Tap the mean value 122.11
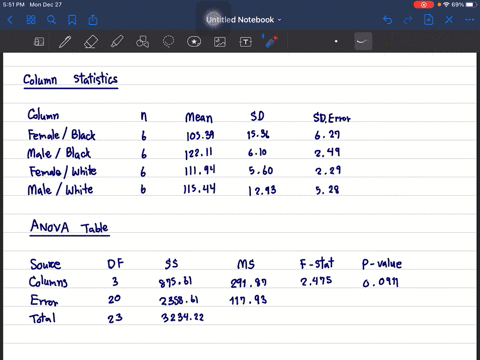The height and width of the screenshot is (360, 480). [x=199, y=153]
